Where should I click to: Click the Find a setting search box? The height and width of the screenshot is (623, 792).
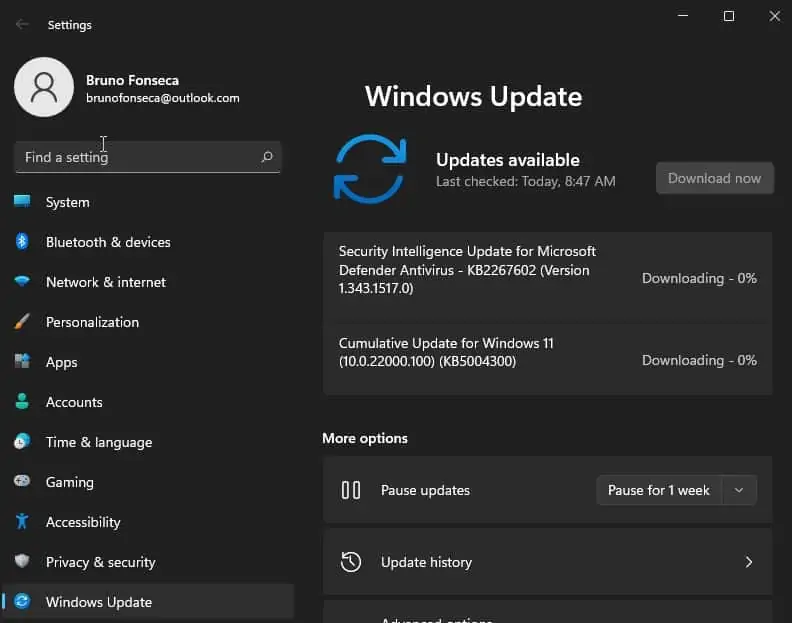pos(147,157)
